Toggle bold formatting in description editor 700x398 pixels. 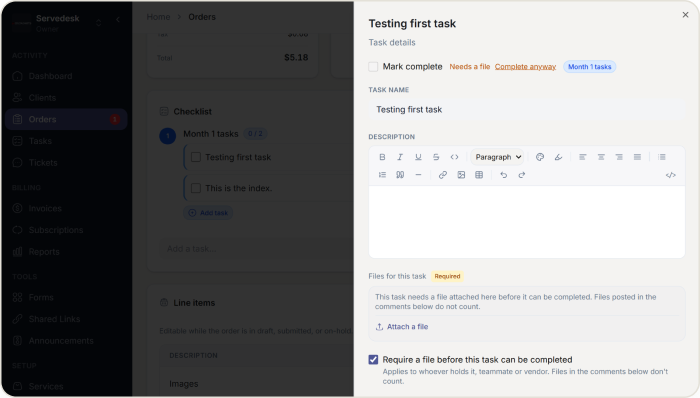382,157
